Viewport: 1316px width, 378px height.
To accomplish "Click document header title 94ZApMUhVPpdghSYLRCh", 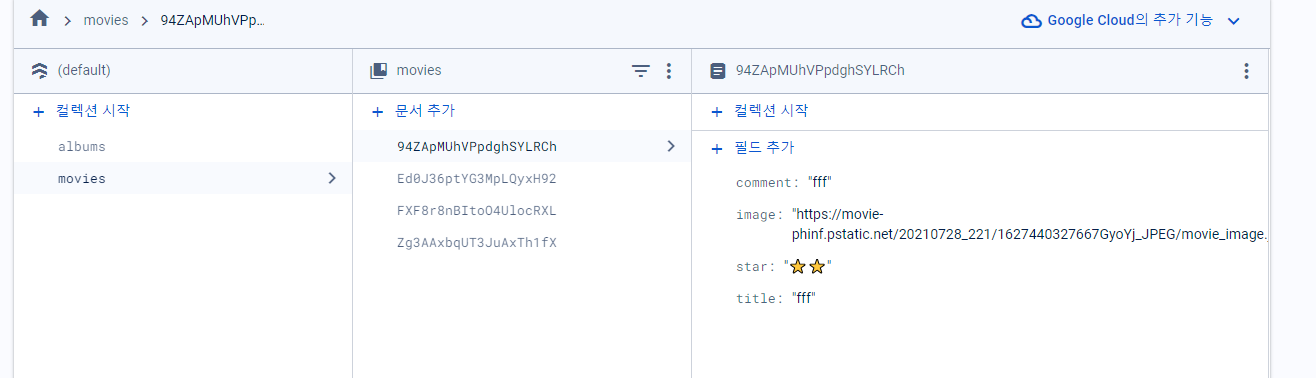I will click(x=820, y=71).
